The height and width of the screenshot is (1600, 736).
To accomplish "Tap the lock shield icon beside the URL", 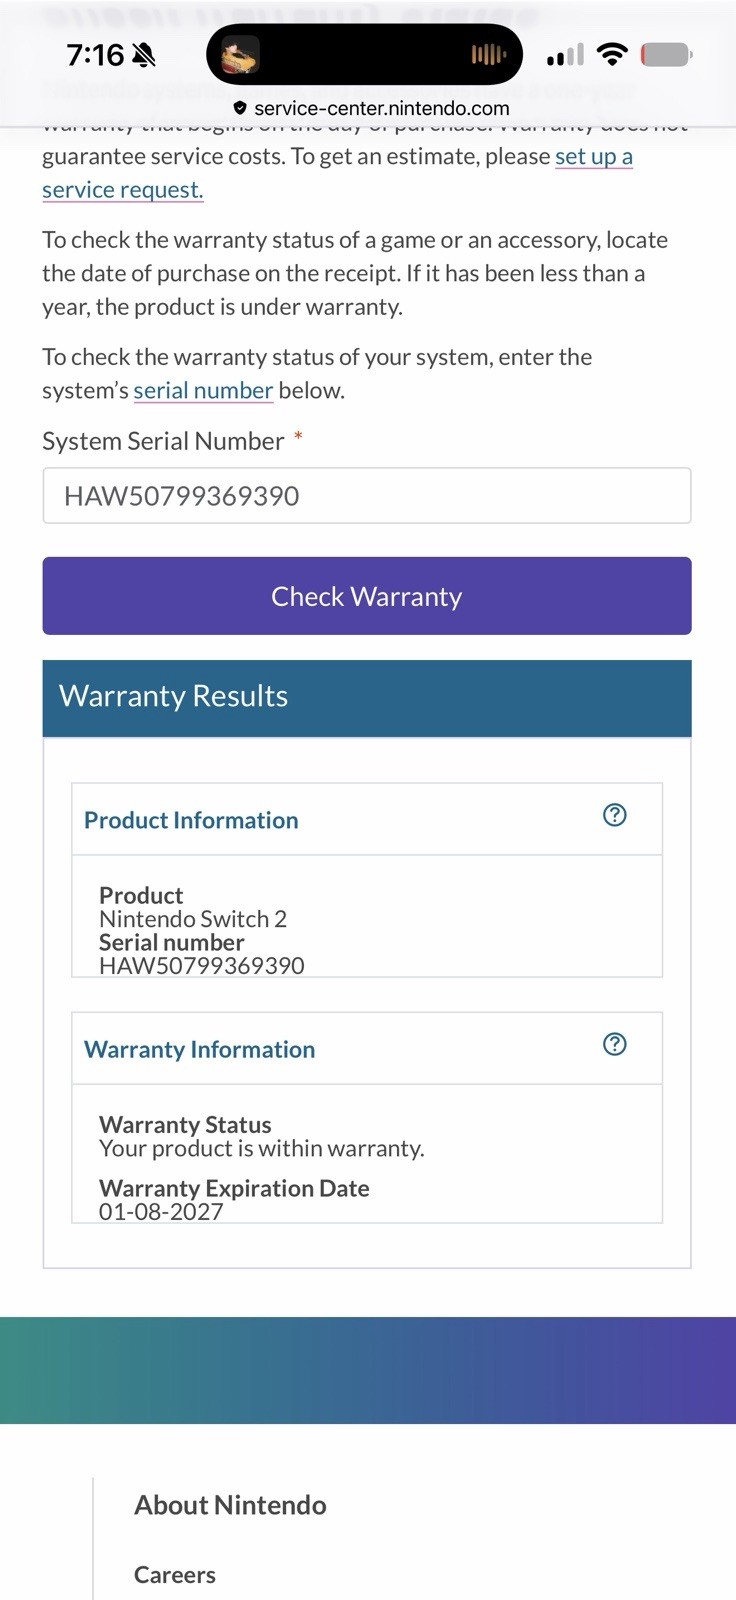I will (240, 108).
